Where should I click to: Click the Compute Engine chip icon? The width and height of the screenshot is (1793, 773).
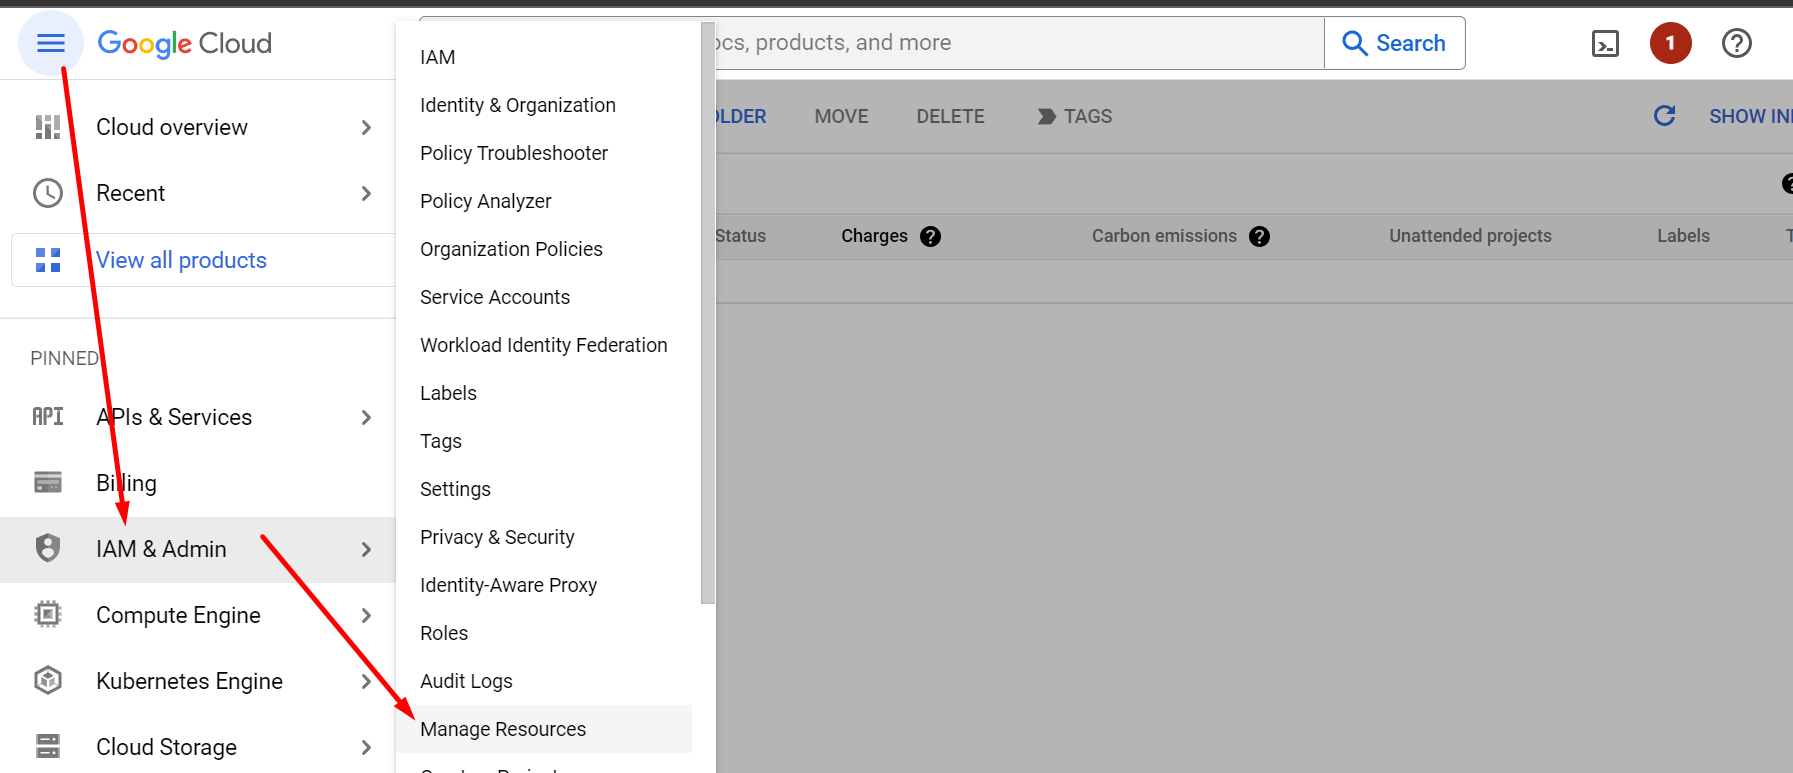pyautogui.click(x=48, y=614)
